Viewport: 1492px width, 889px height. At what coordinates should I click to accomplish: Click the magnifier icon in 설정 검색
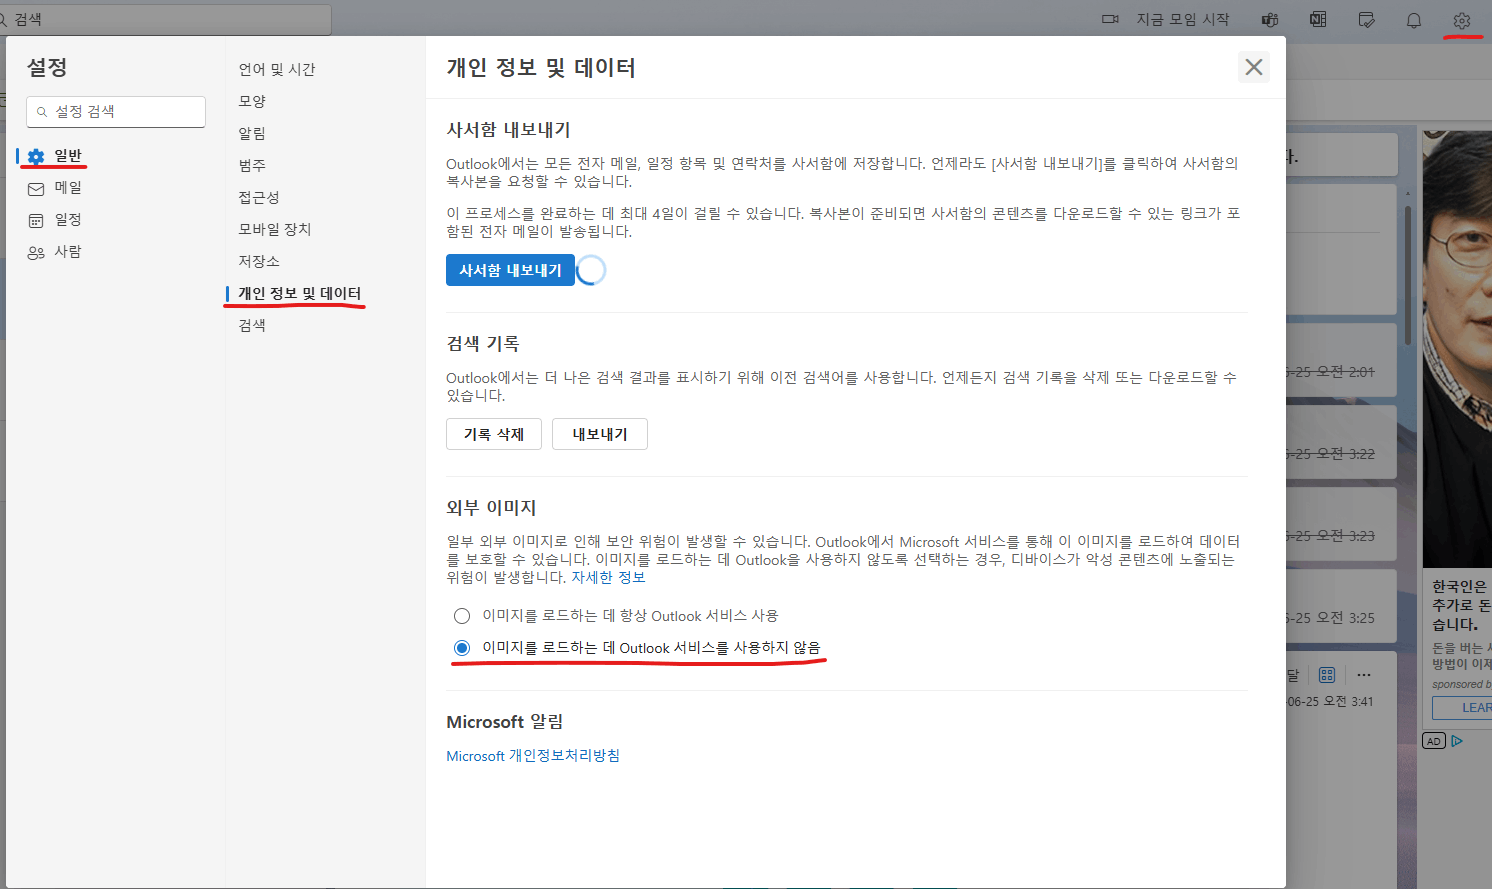(x=42, y=112)
